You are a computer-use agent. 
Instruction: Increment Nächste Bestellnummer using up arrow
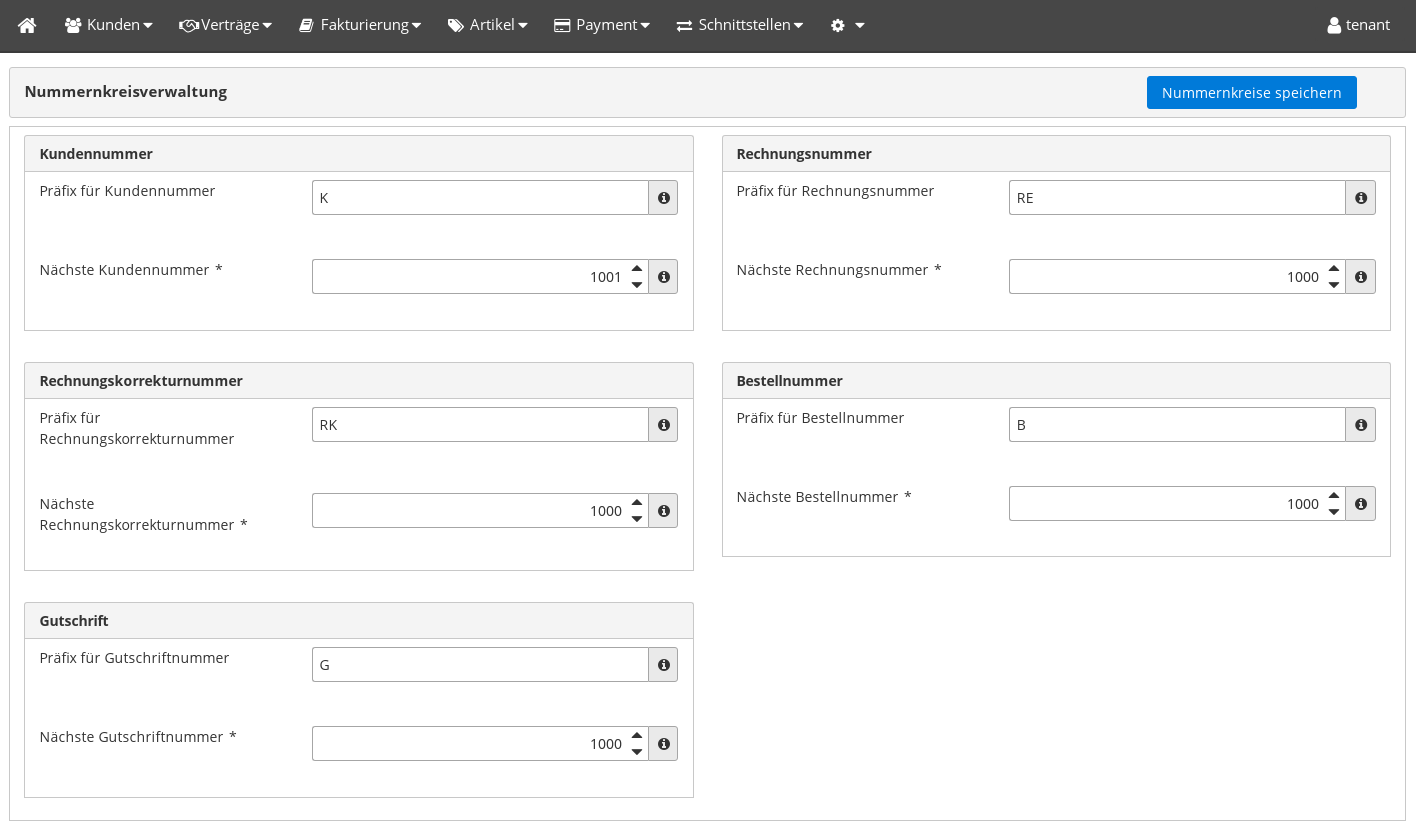click(1334, 496)
